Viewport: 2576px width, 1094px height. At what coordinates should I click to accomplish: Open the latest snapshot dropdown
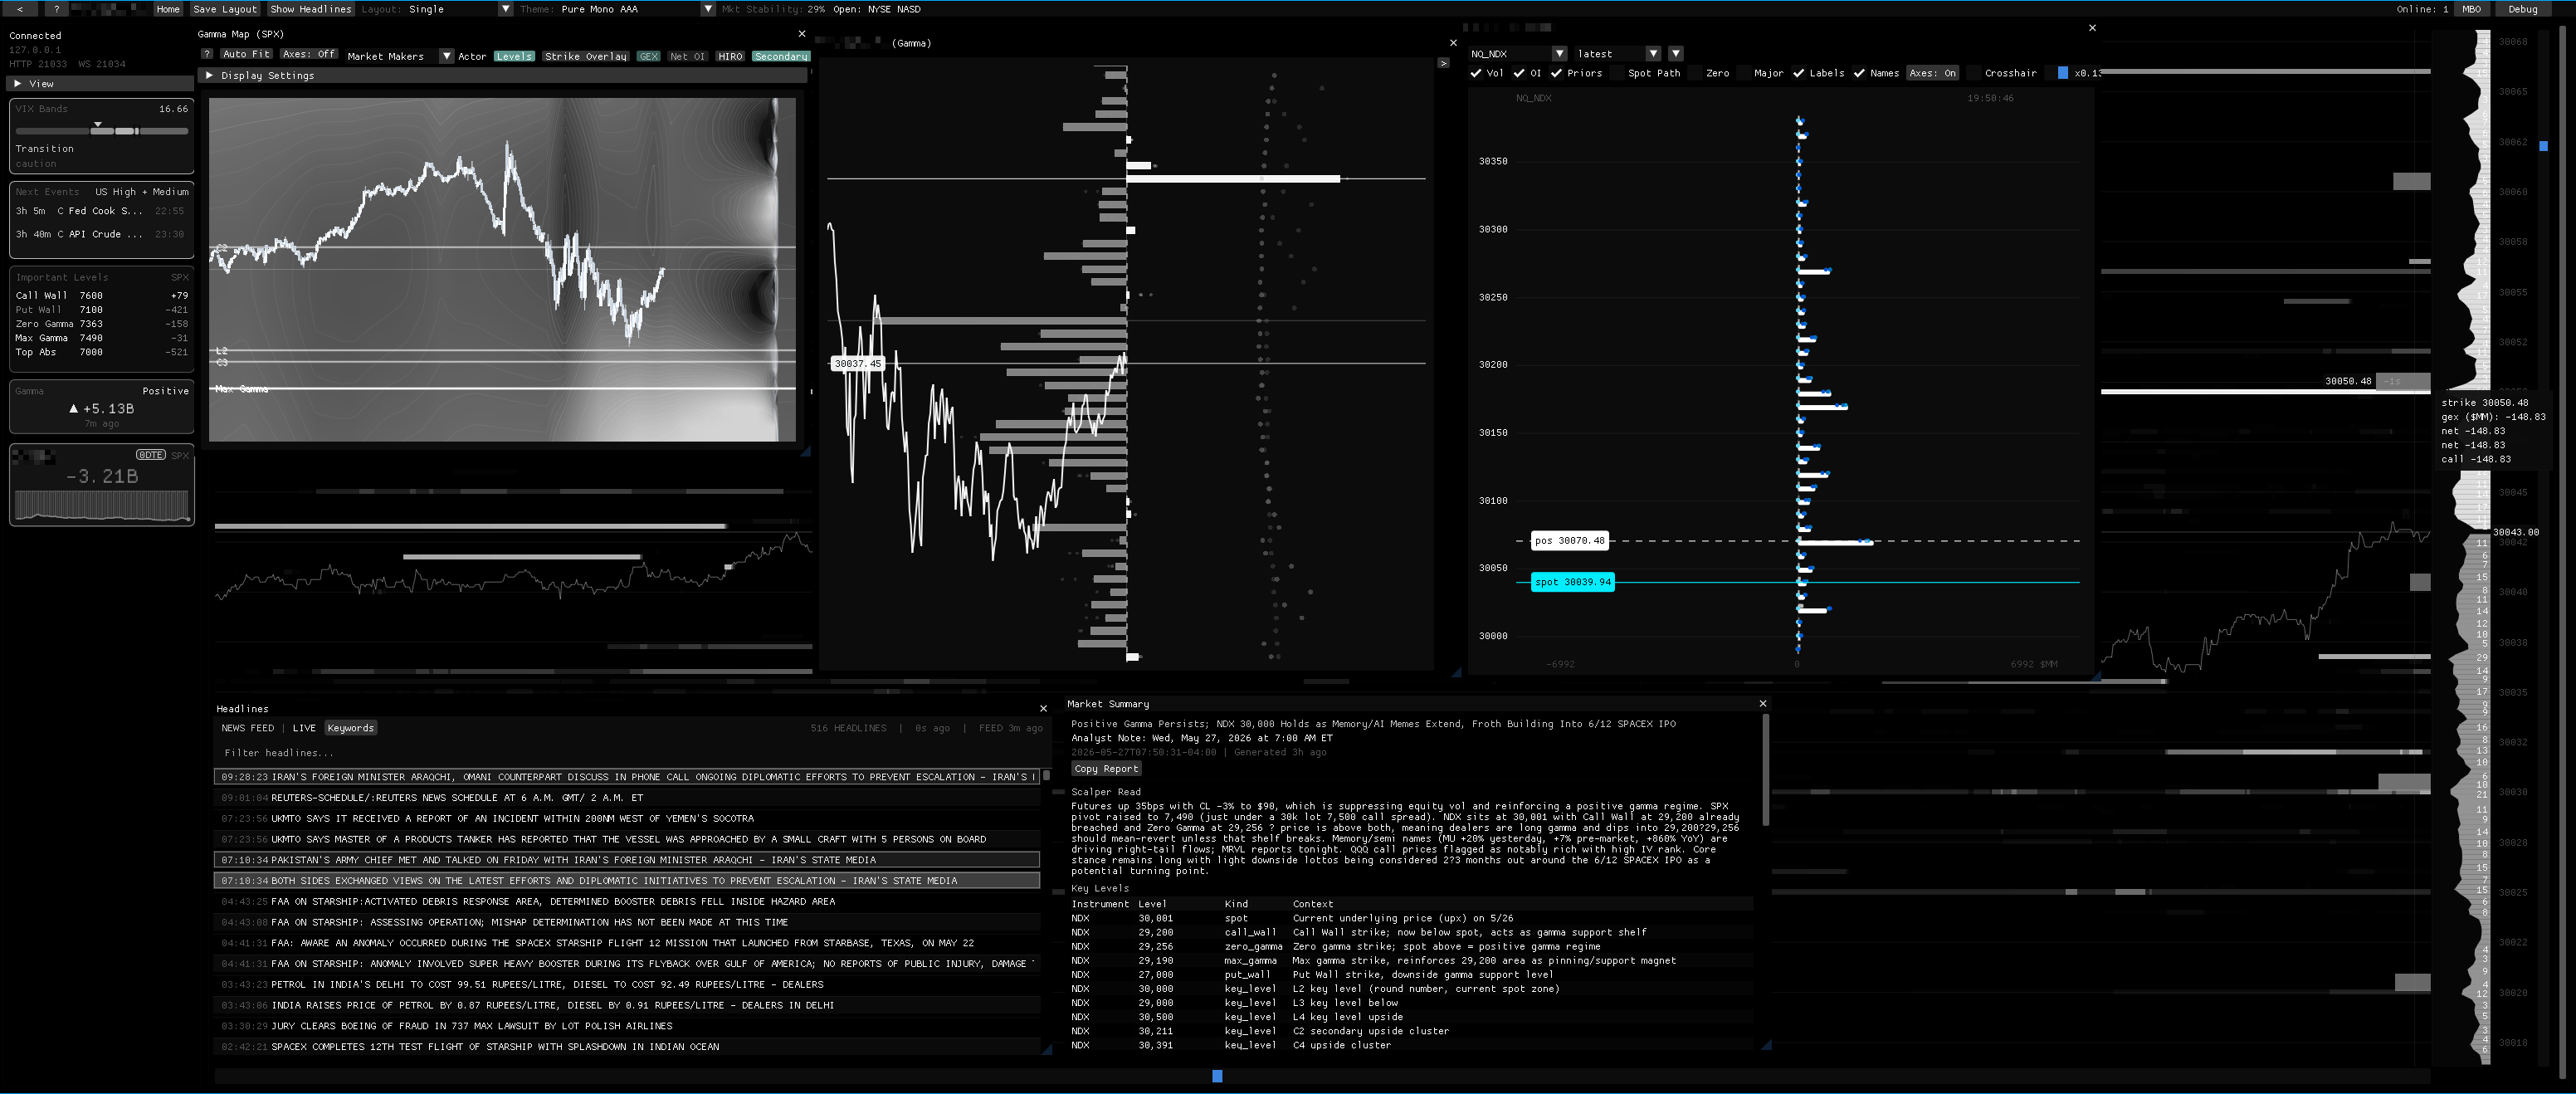(x=1617, y=54)
